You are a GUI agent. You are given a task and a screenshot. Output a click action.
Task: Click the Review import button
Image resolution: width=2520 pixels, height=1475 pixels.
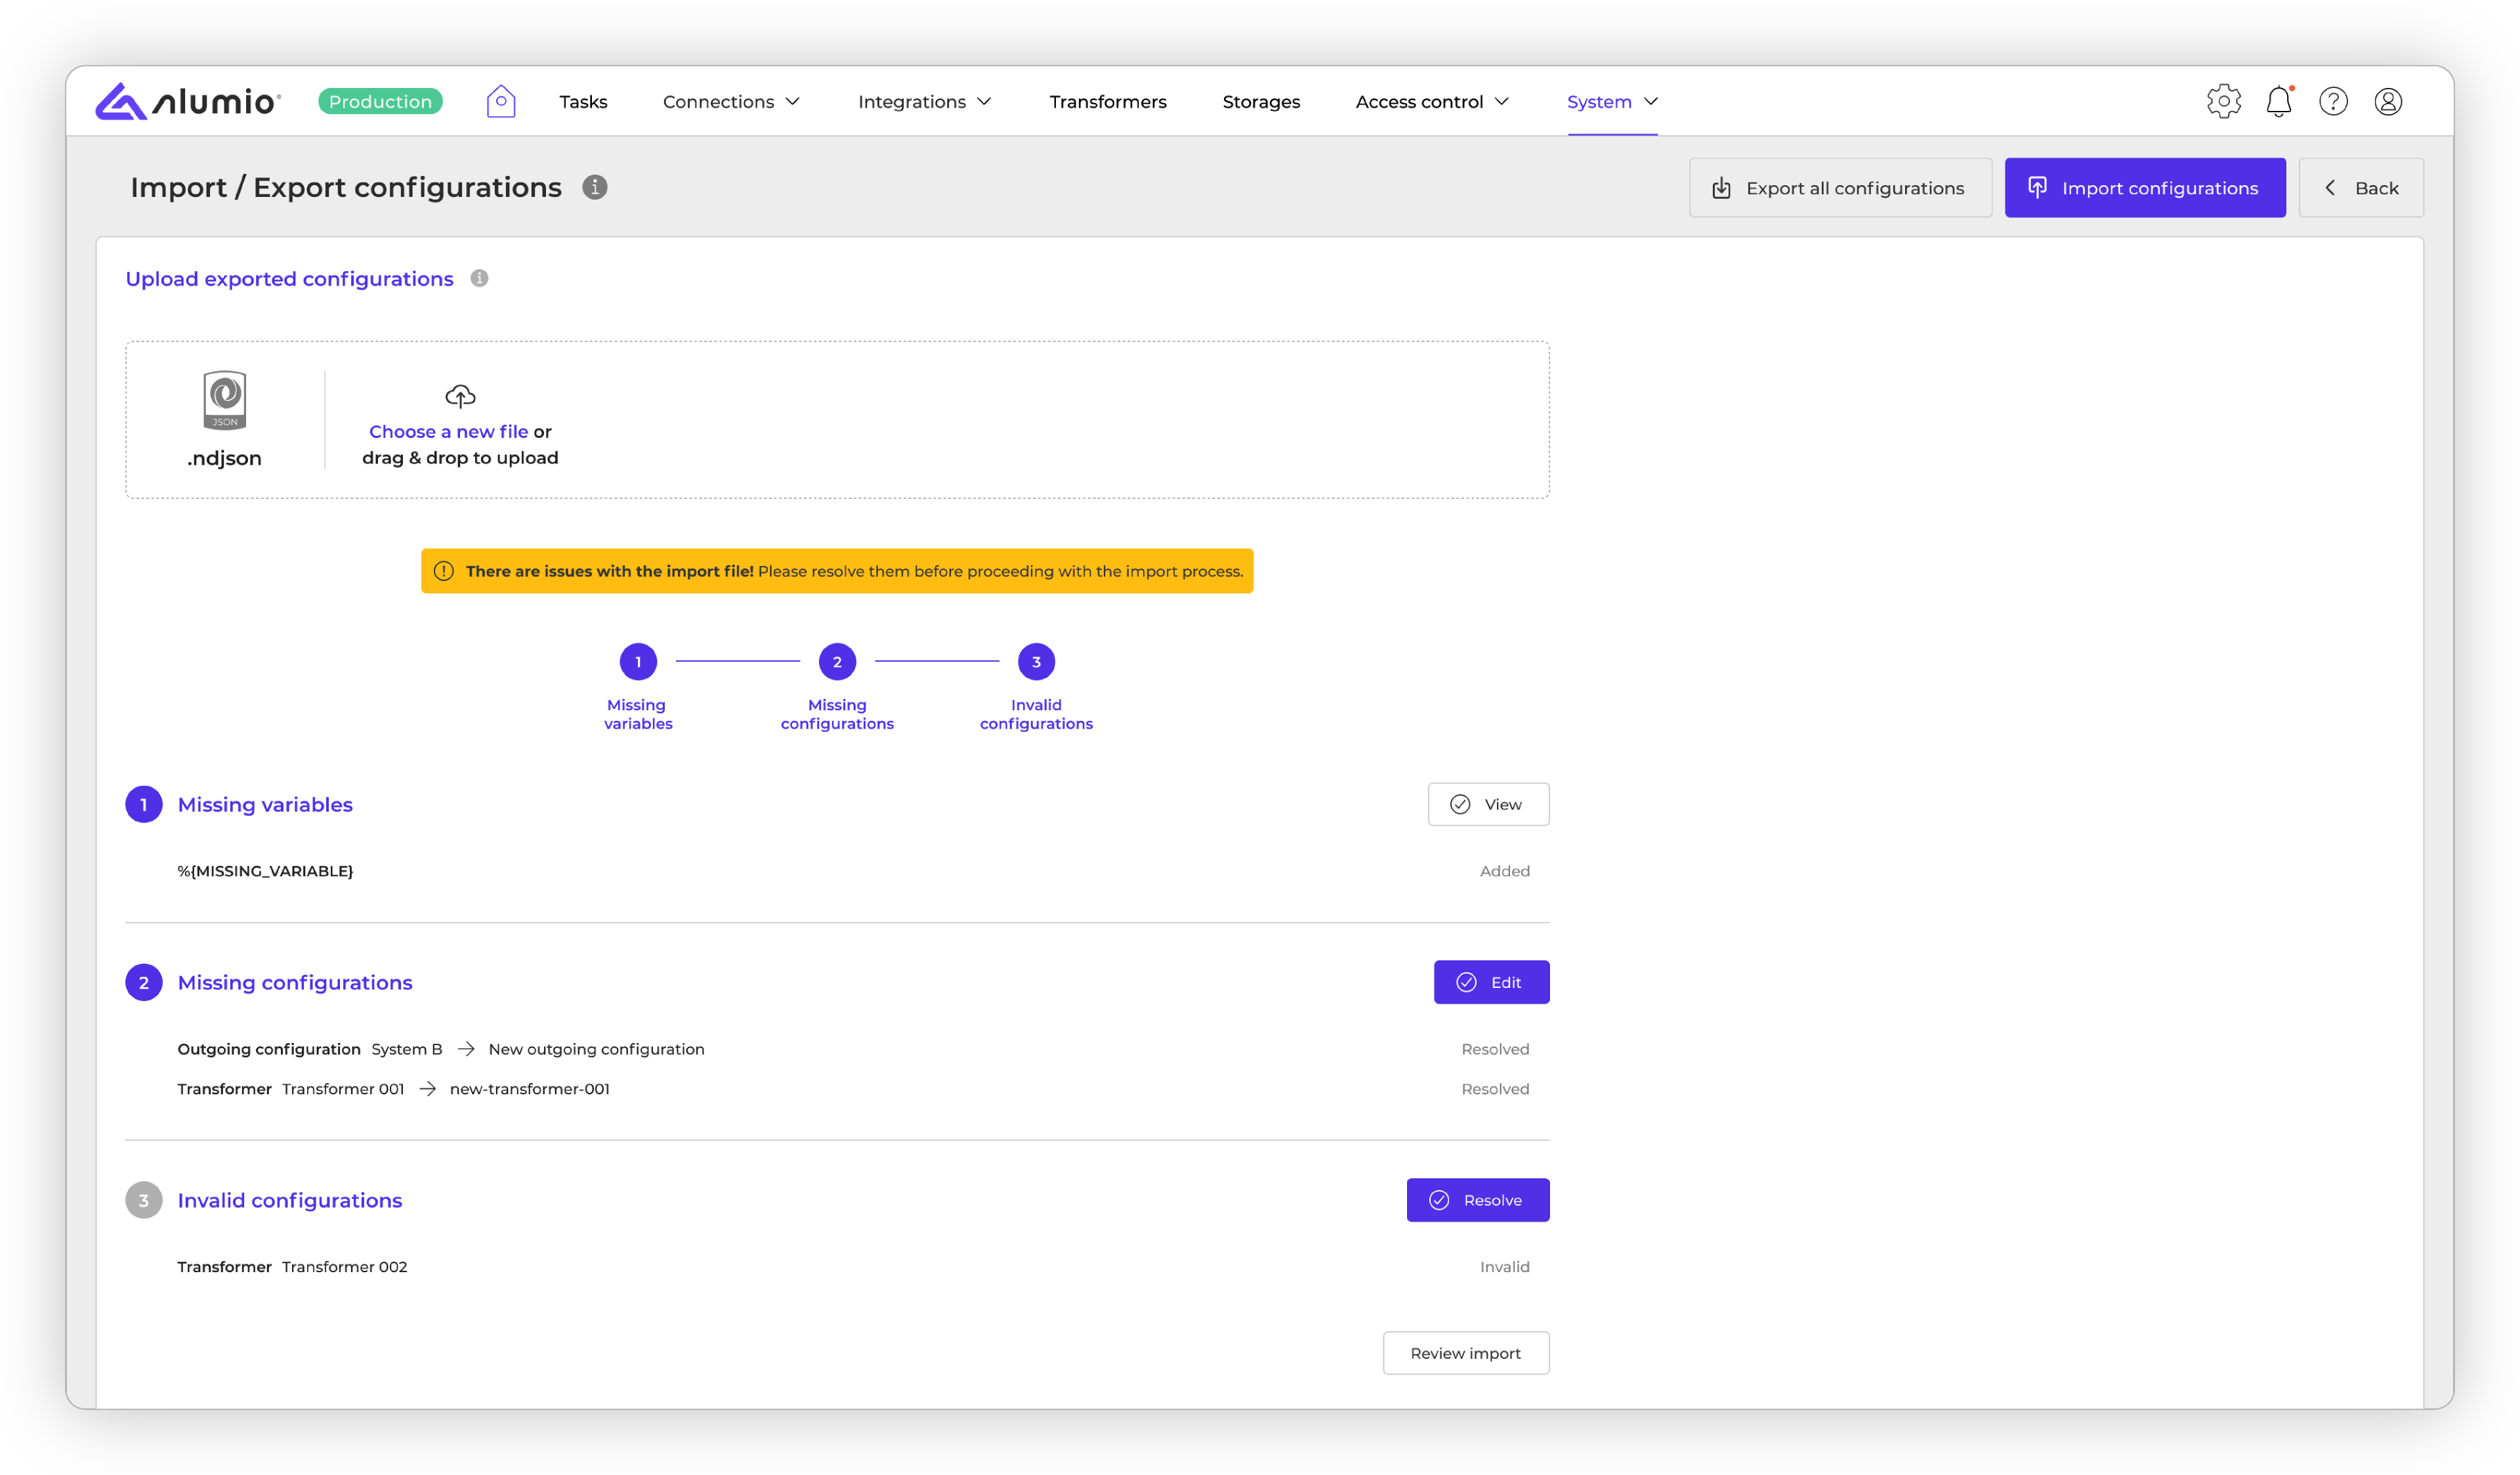[1465, 1353]
